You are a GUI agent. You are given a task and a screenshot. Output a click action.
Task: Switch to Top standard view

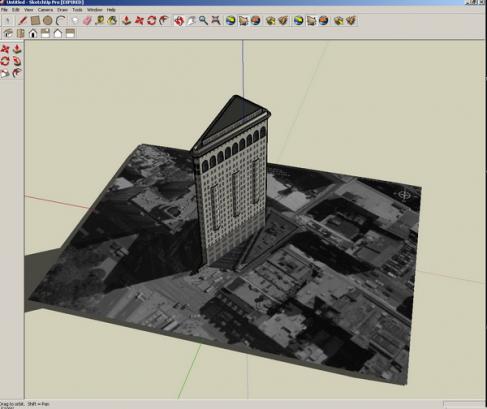(x=21, y=33)
